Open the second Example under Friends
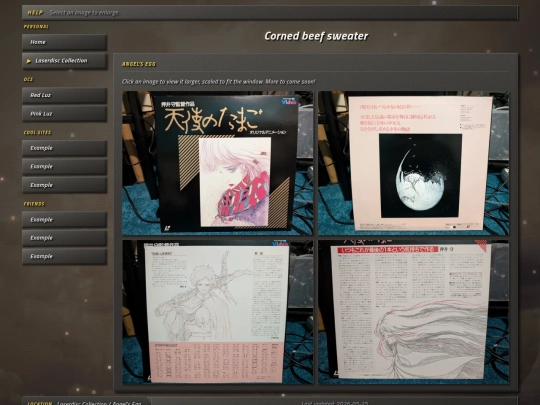The width and height of the screenshot is (540, 405). (64, 238)
